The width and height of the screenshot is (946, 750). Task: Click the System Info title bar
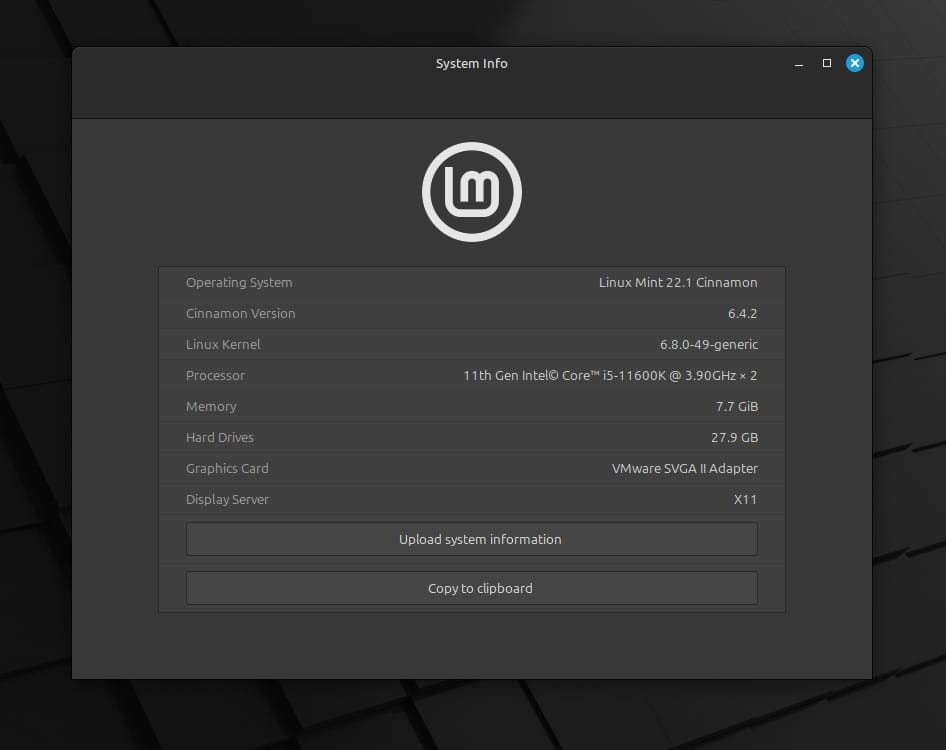pyautogui.click(x=471, y=63)
